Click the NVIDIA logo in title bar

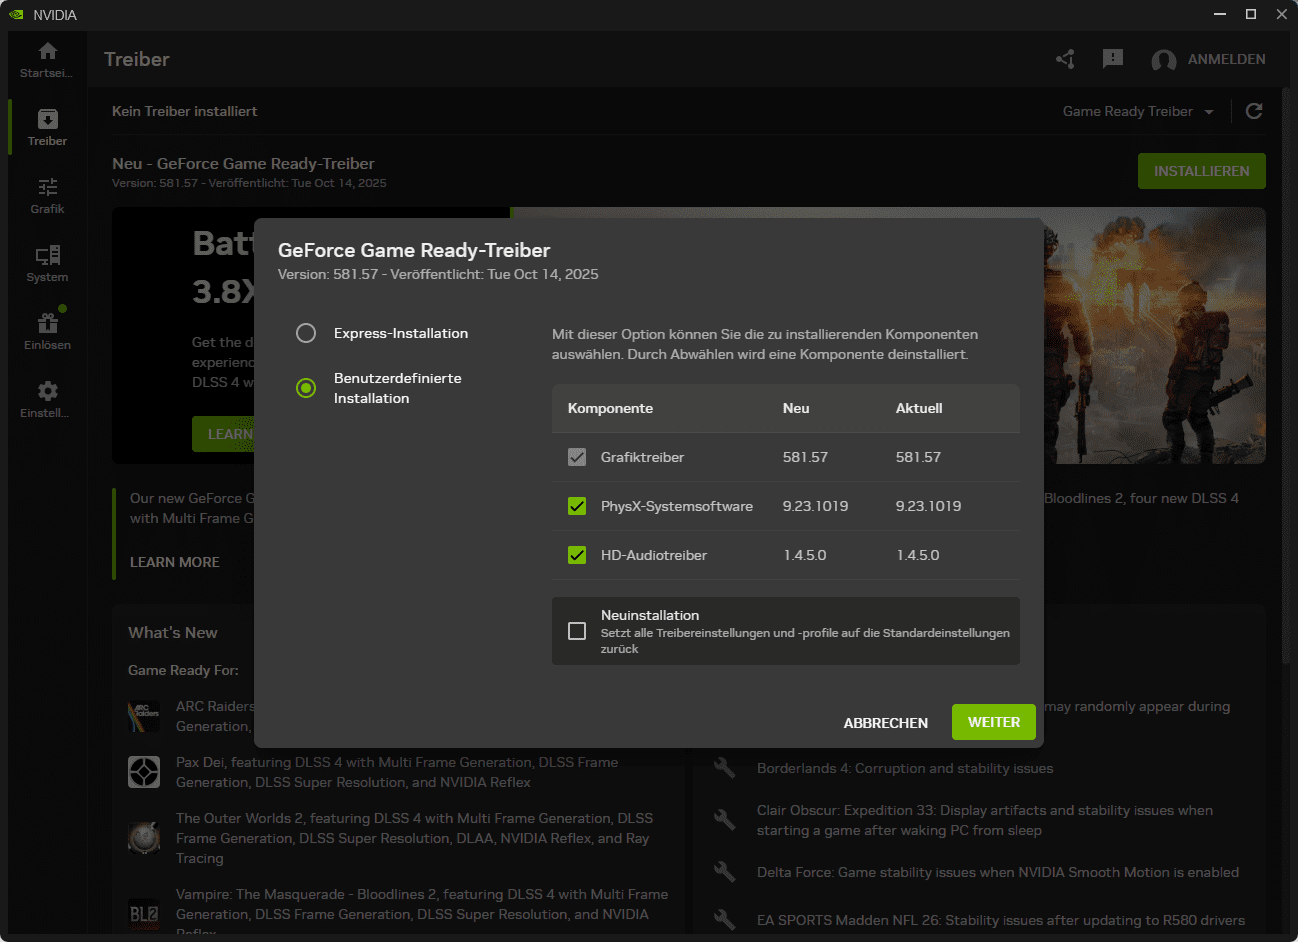click(x=16, y=14)
